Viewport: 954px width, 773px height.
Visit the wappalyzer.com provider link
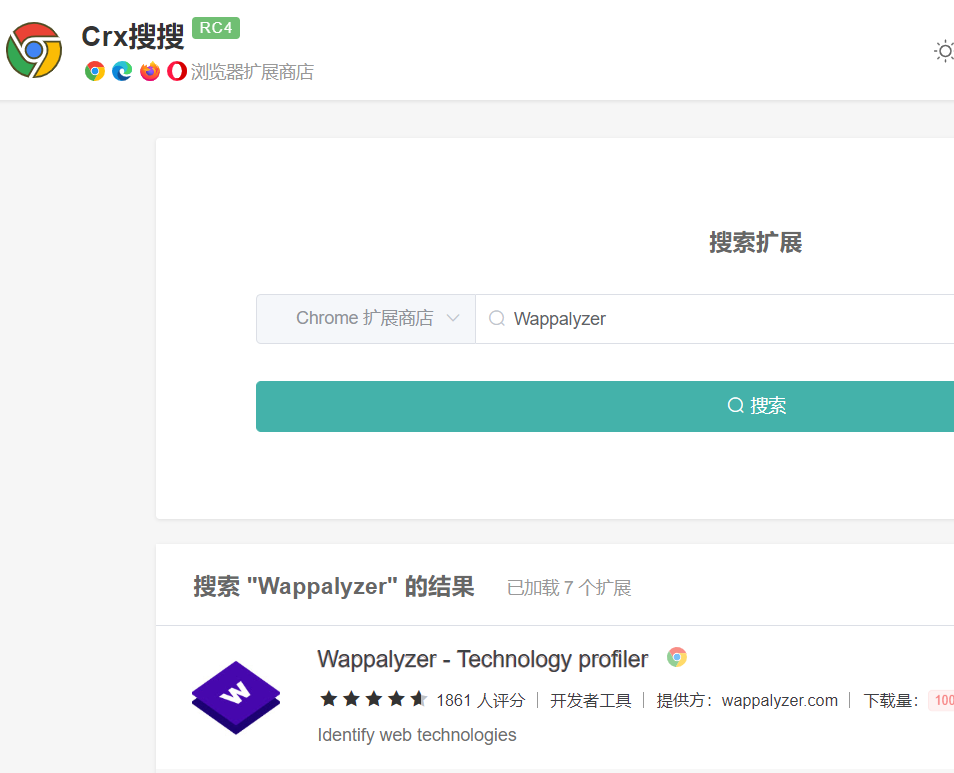(x=779, y=700)
